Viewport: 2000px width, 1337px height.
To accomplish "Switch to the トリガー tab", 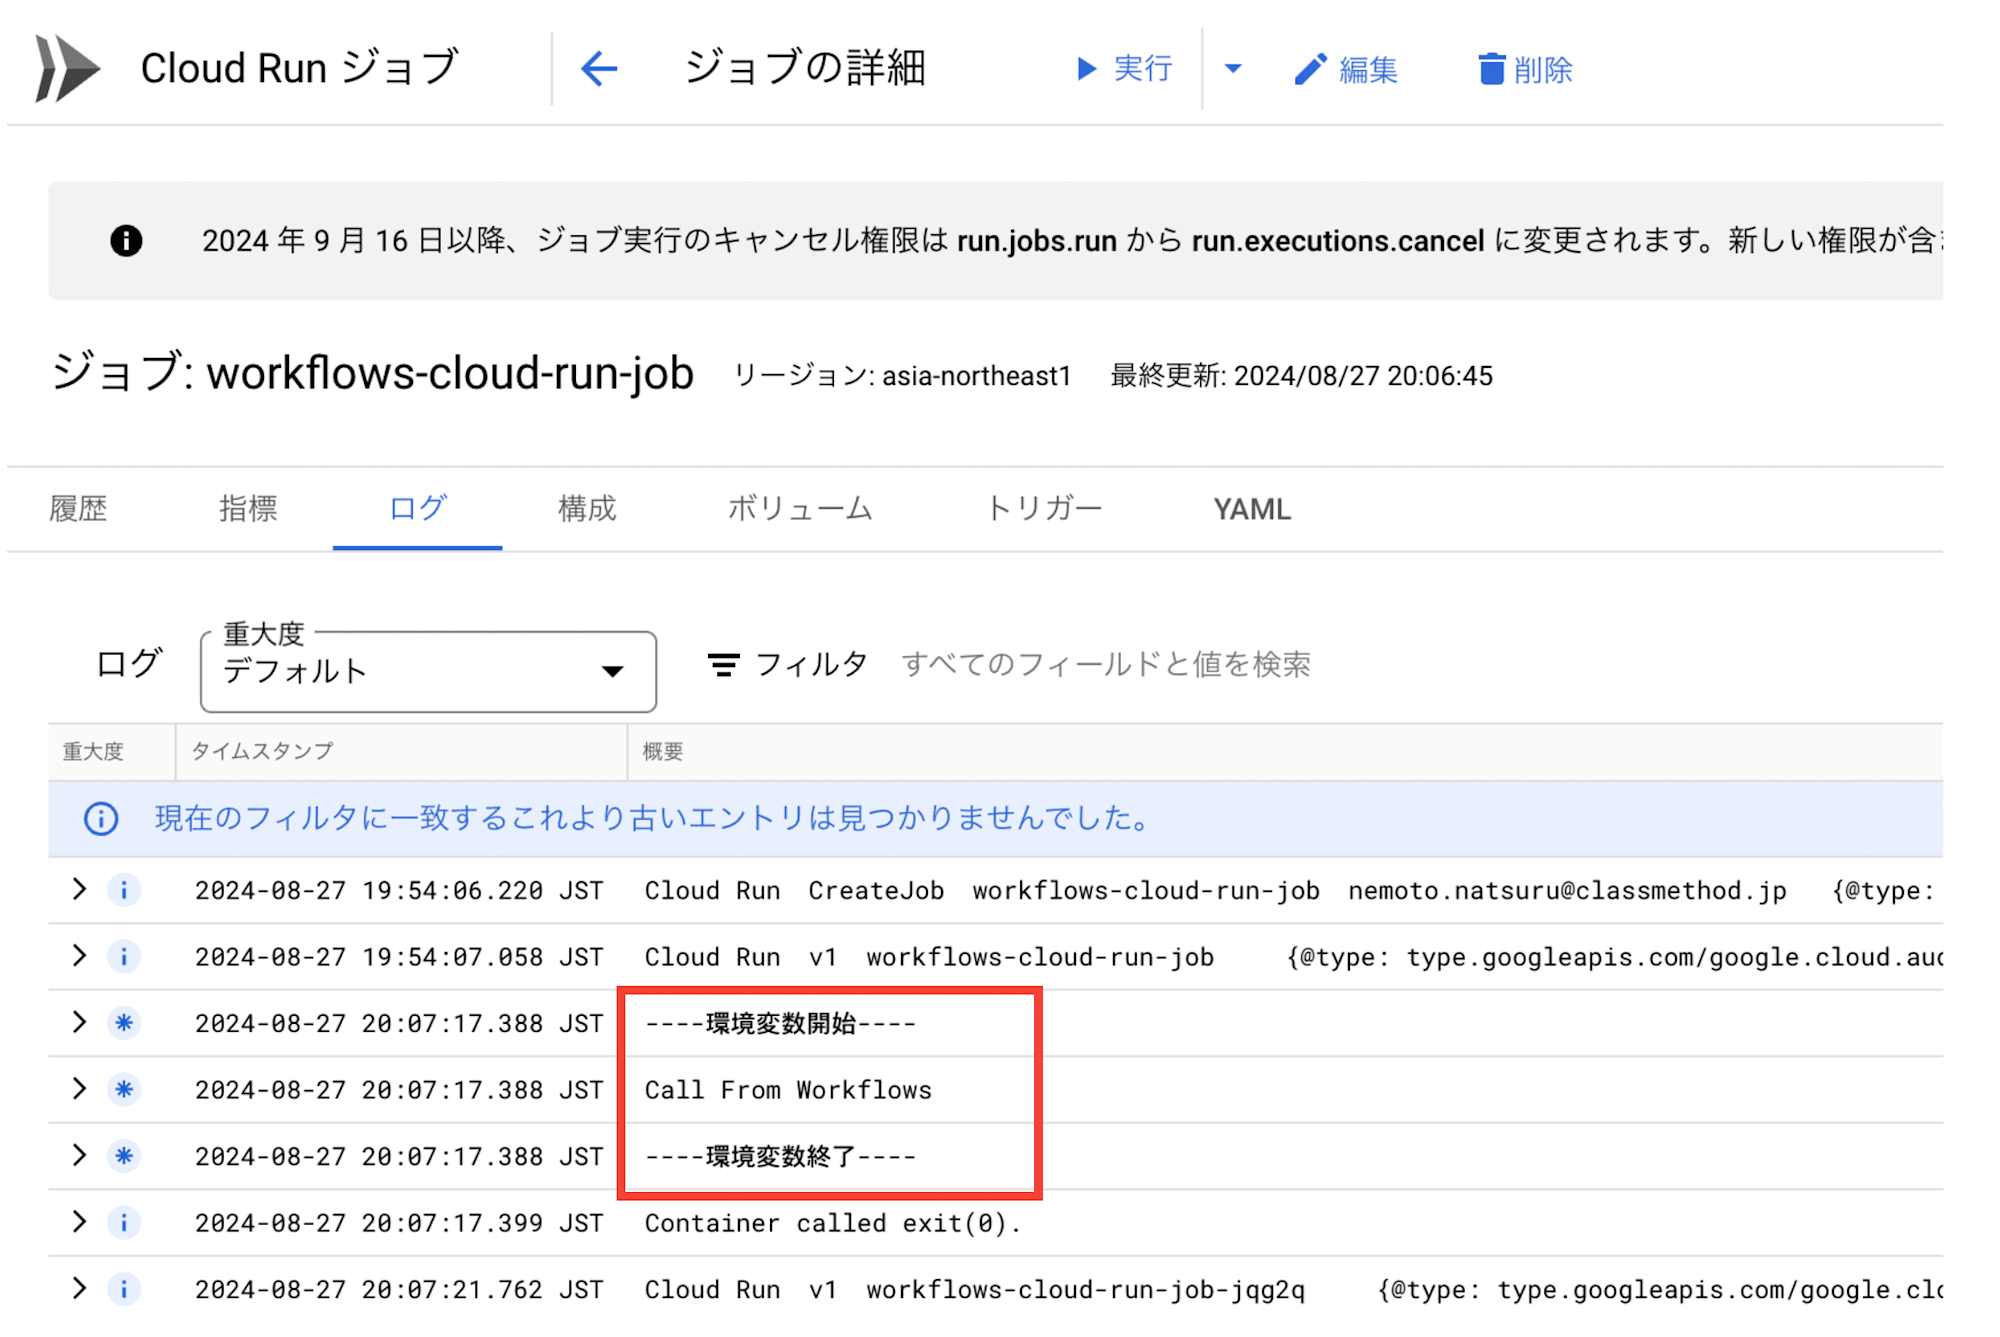I will (1043, 509).
